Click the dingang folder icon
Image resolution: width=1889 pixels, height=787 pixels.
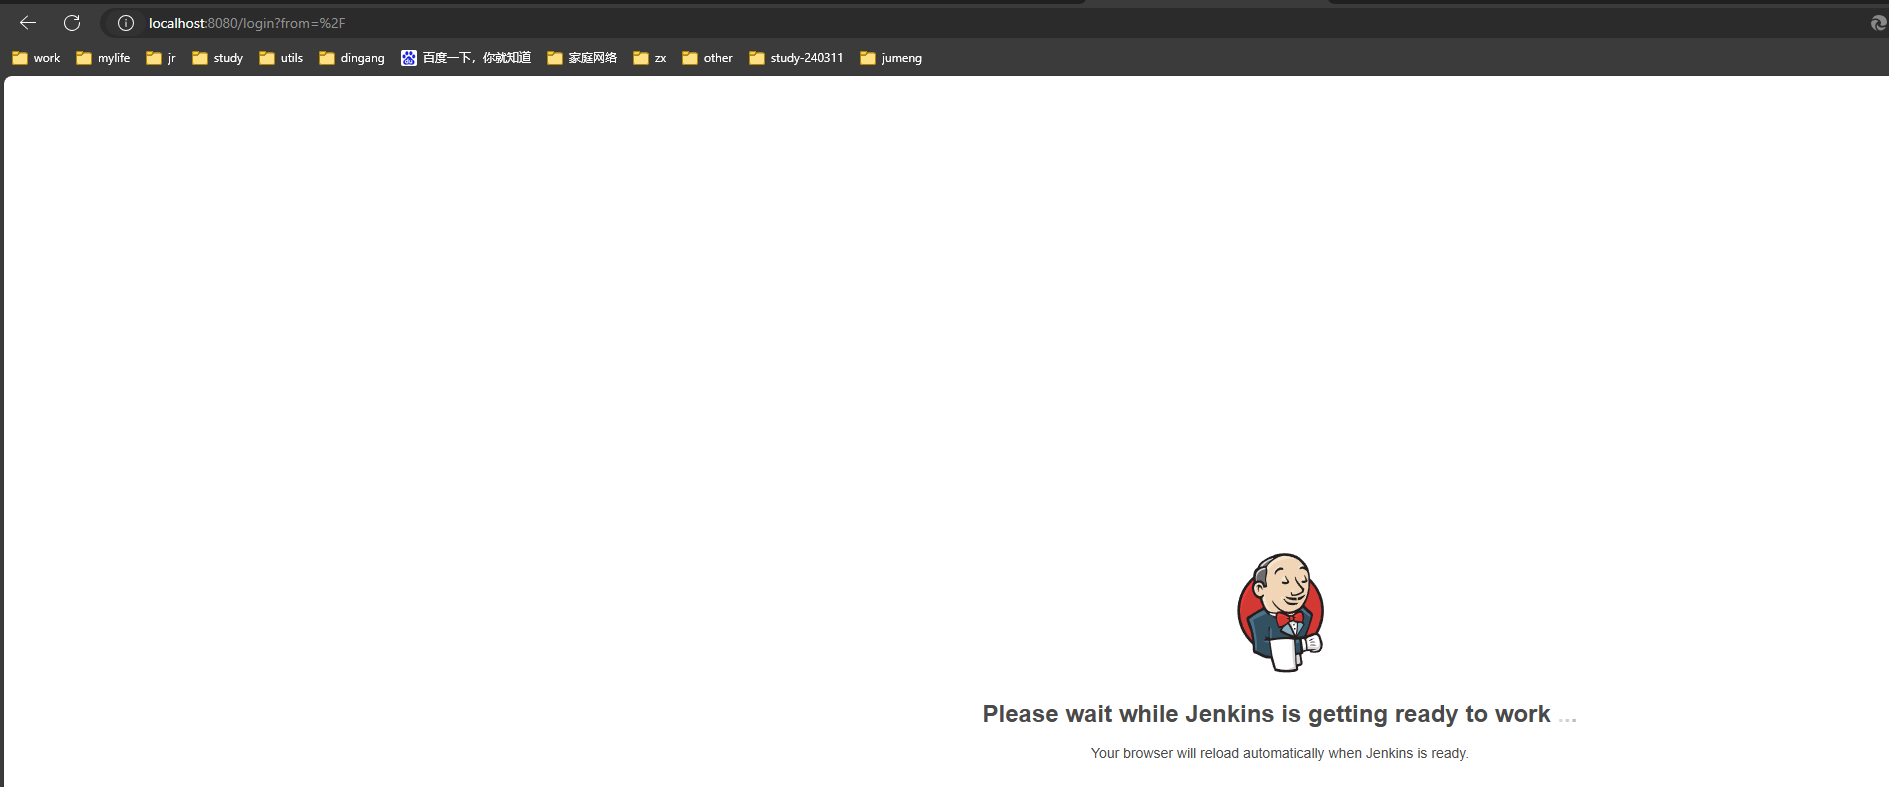[327, 58]
